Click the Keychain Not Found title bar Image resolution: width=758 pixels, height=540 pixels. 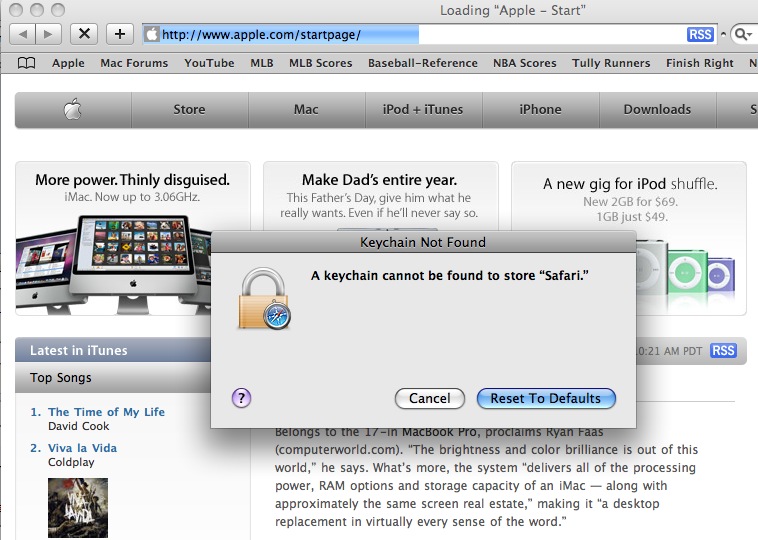tap(423, 242)
